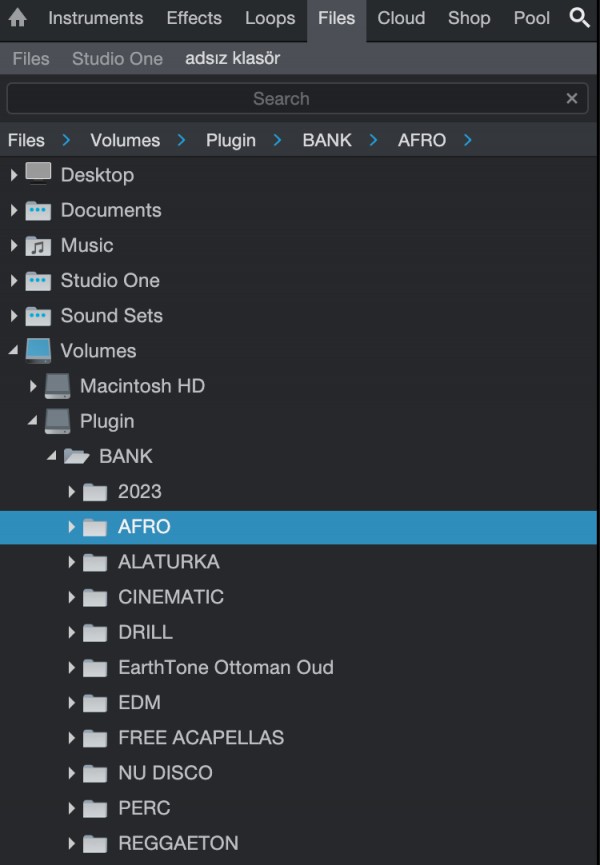600x865 pixels.
Task: Click the Desktop computer icon
Action: pos(37,173)
